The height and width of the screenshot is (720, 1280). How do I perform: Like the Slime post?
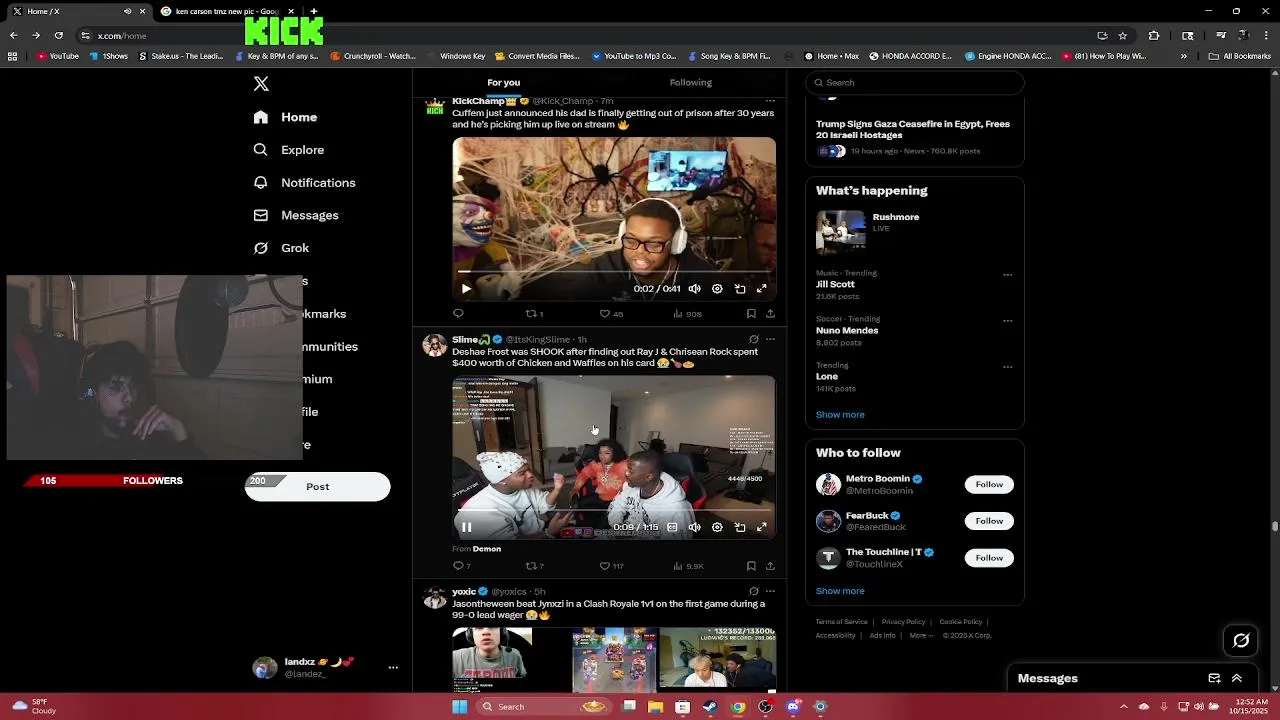click(611, 566)
